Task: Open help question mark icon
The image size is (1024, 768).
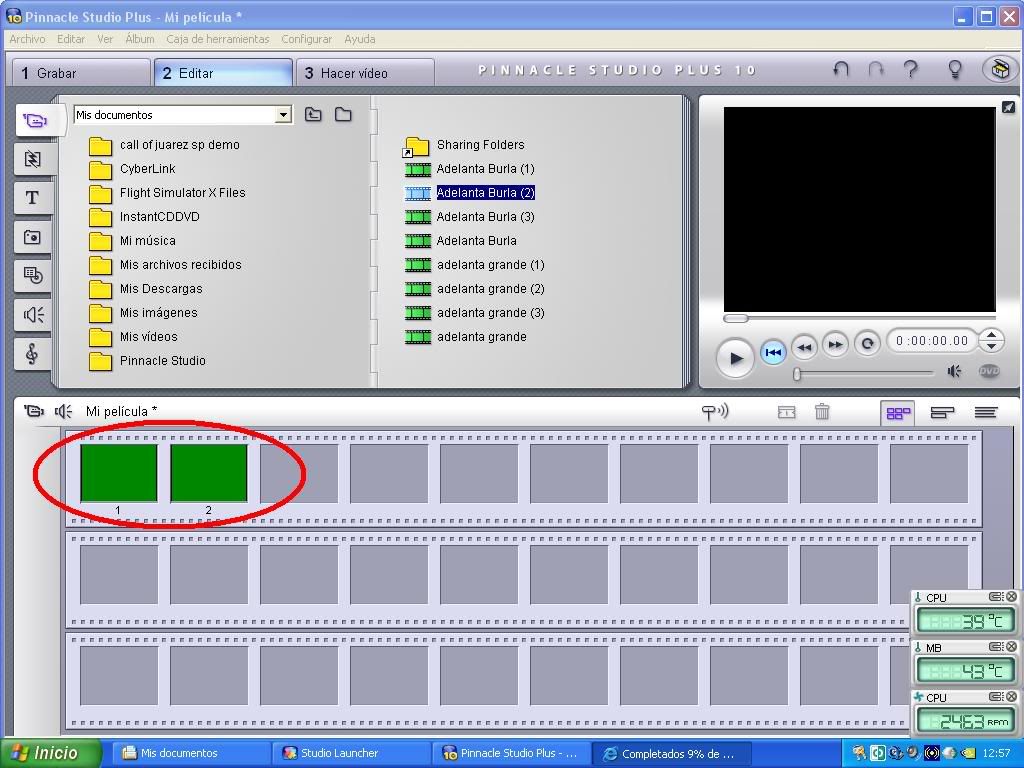Action: pyautogui.click(x=910, y=69)
